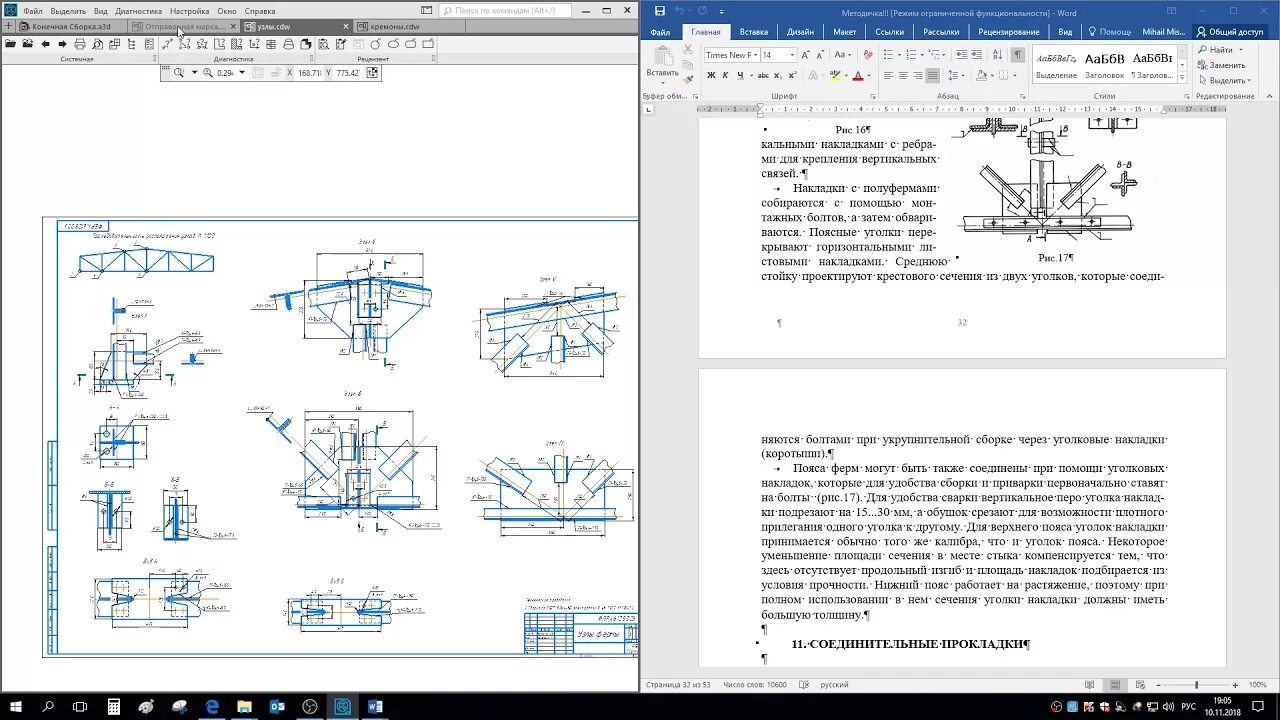Open the Найти dropdown arrow
The image size is (1280, 720).
(1241, 50)
